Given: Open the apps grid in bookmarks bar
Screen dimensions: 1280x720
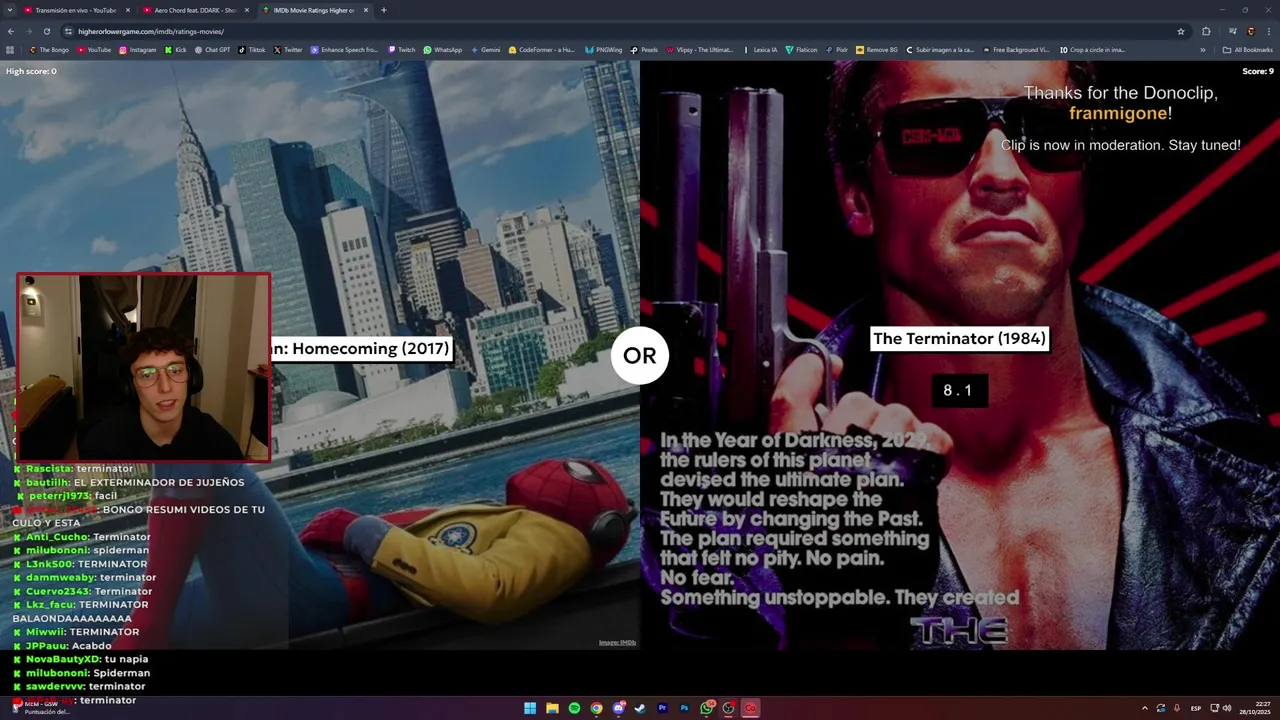Looking at the screenshot, I should pos(11,49).
